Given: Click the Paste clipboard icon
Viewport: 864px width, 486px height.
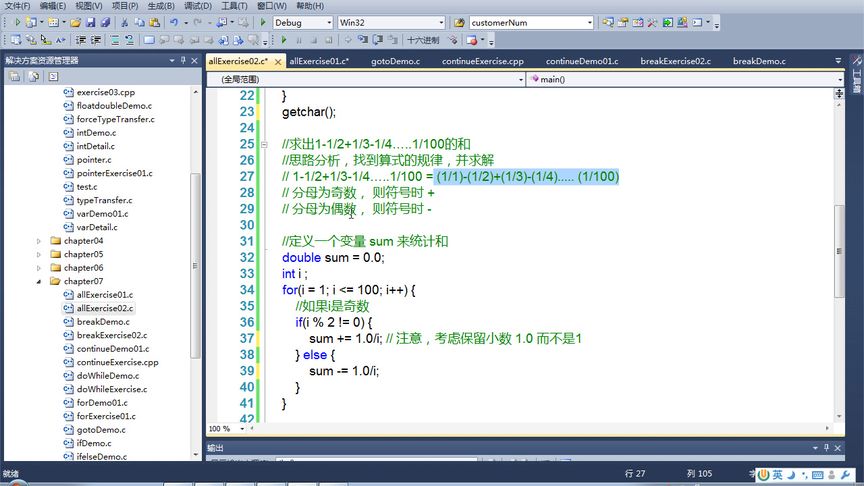Looking at the screenshot, I should click(x=154, y=23).
